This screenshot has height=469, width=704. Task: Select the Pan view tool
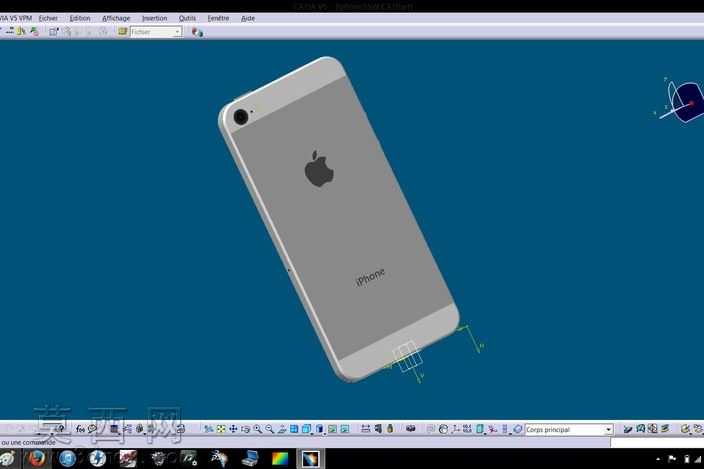click(233, 429)
